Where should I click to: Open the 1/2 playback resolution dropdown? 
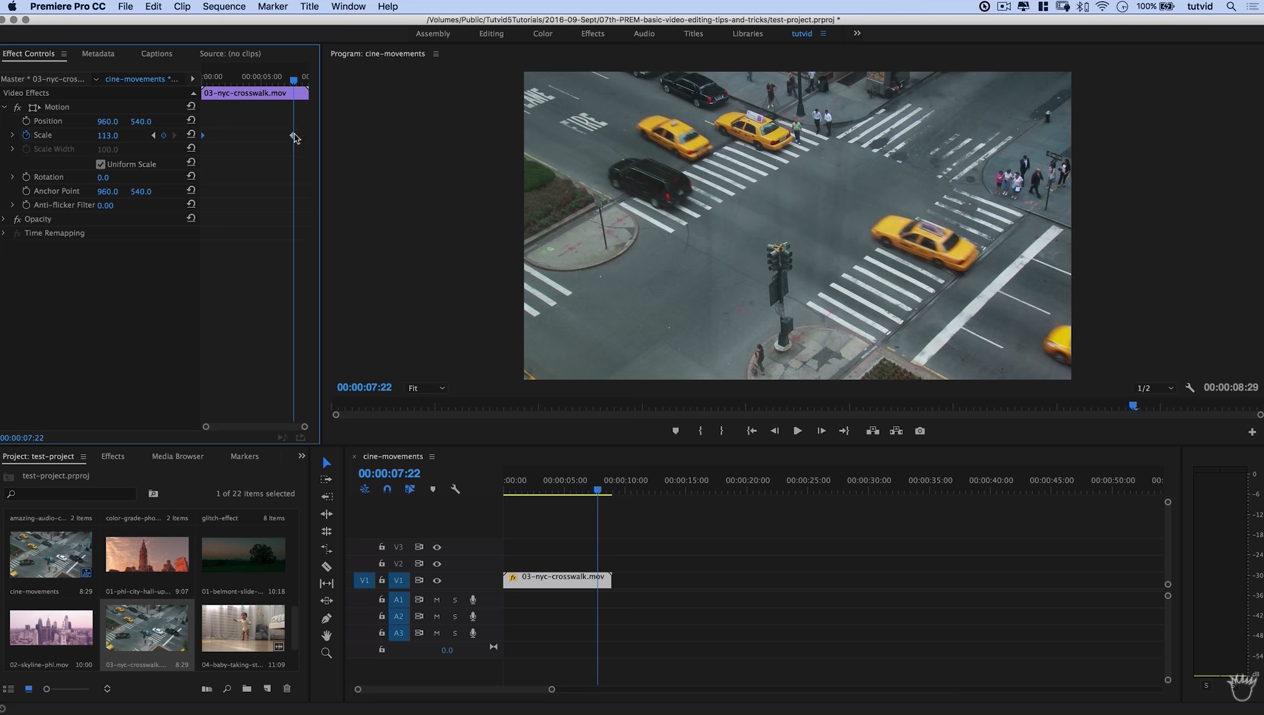coord(1154,388)
